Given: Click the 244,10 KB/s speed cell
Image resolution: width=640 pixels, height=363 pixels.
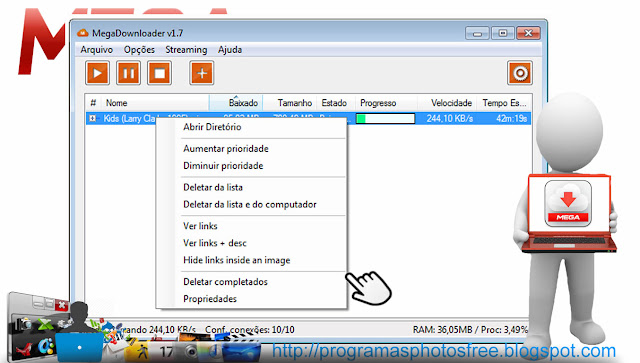Looking at the screenshot, I should click(x=450, y=118).
